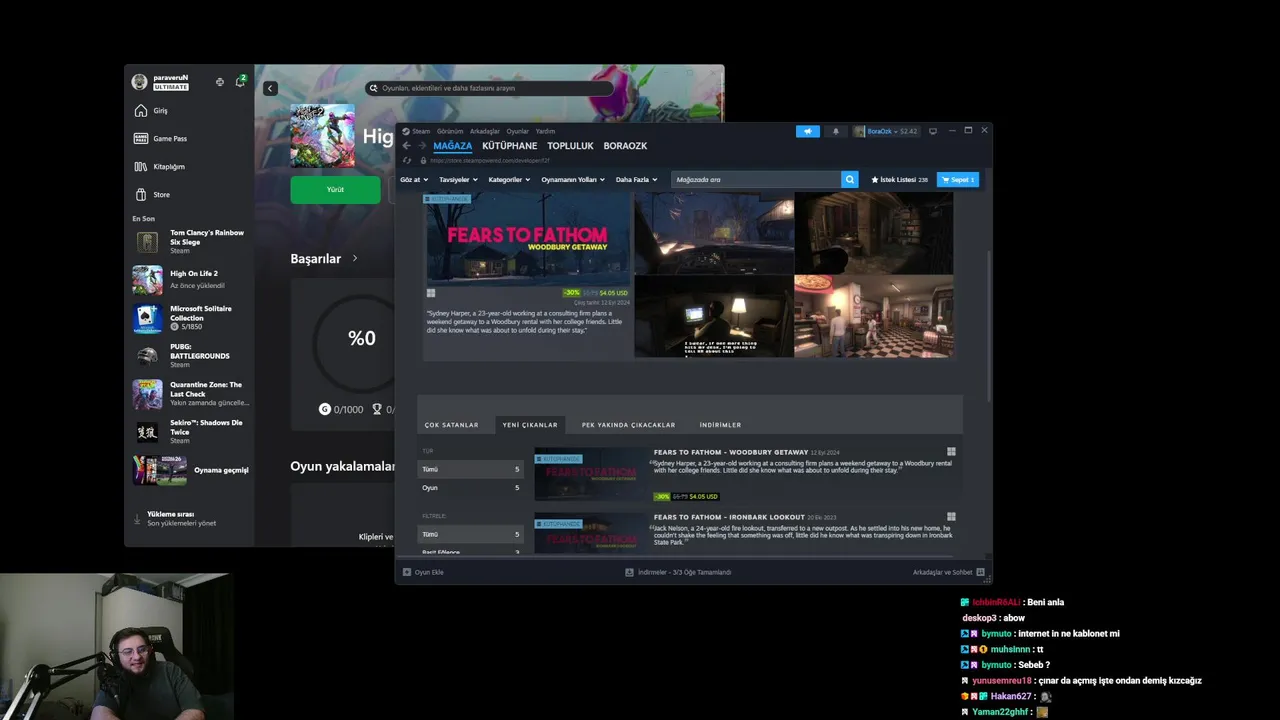Select Tümü filter under FİLTRELE
The height and width of the screenshot is (720, 1280).
pyautogui.click(x=470, y=534)
